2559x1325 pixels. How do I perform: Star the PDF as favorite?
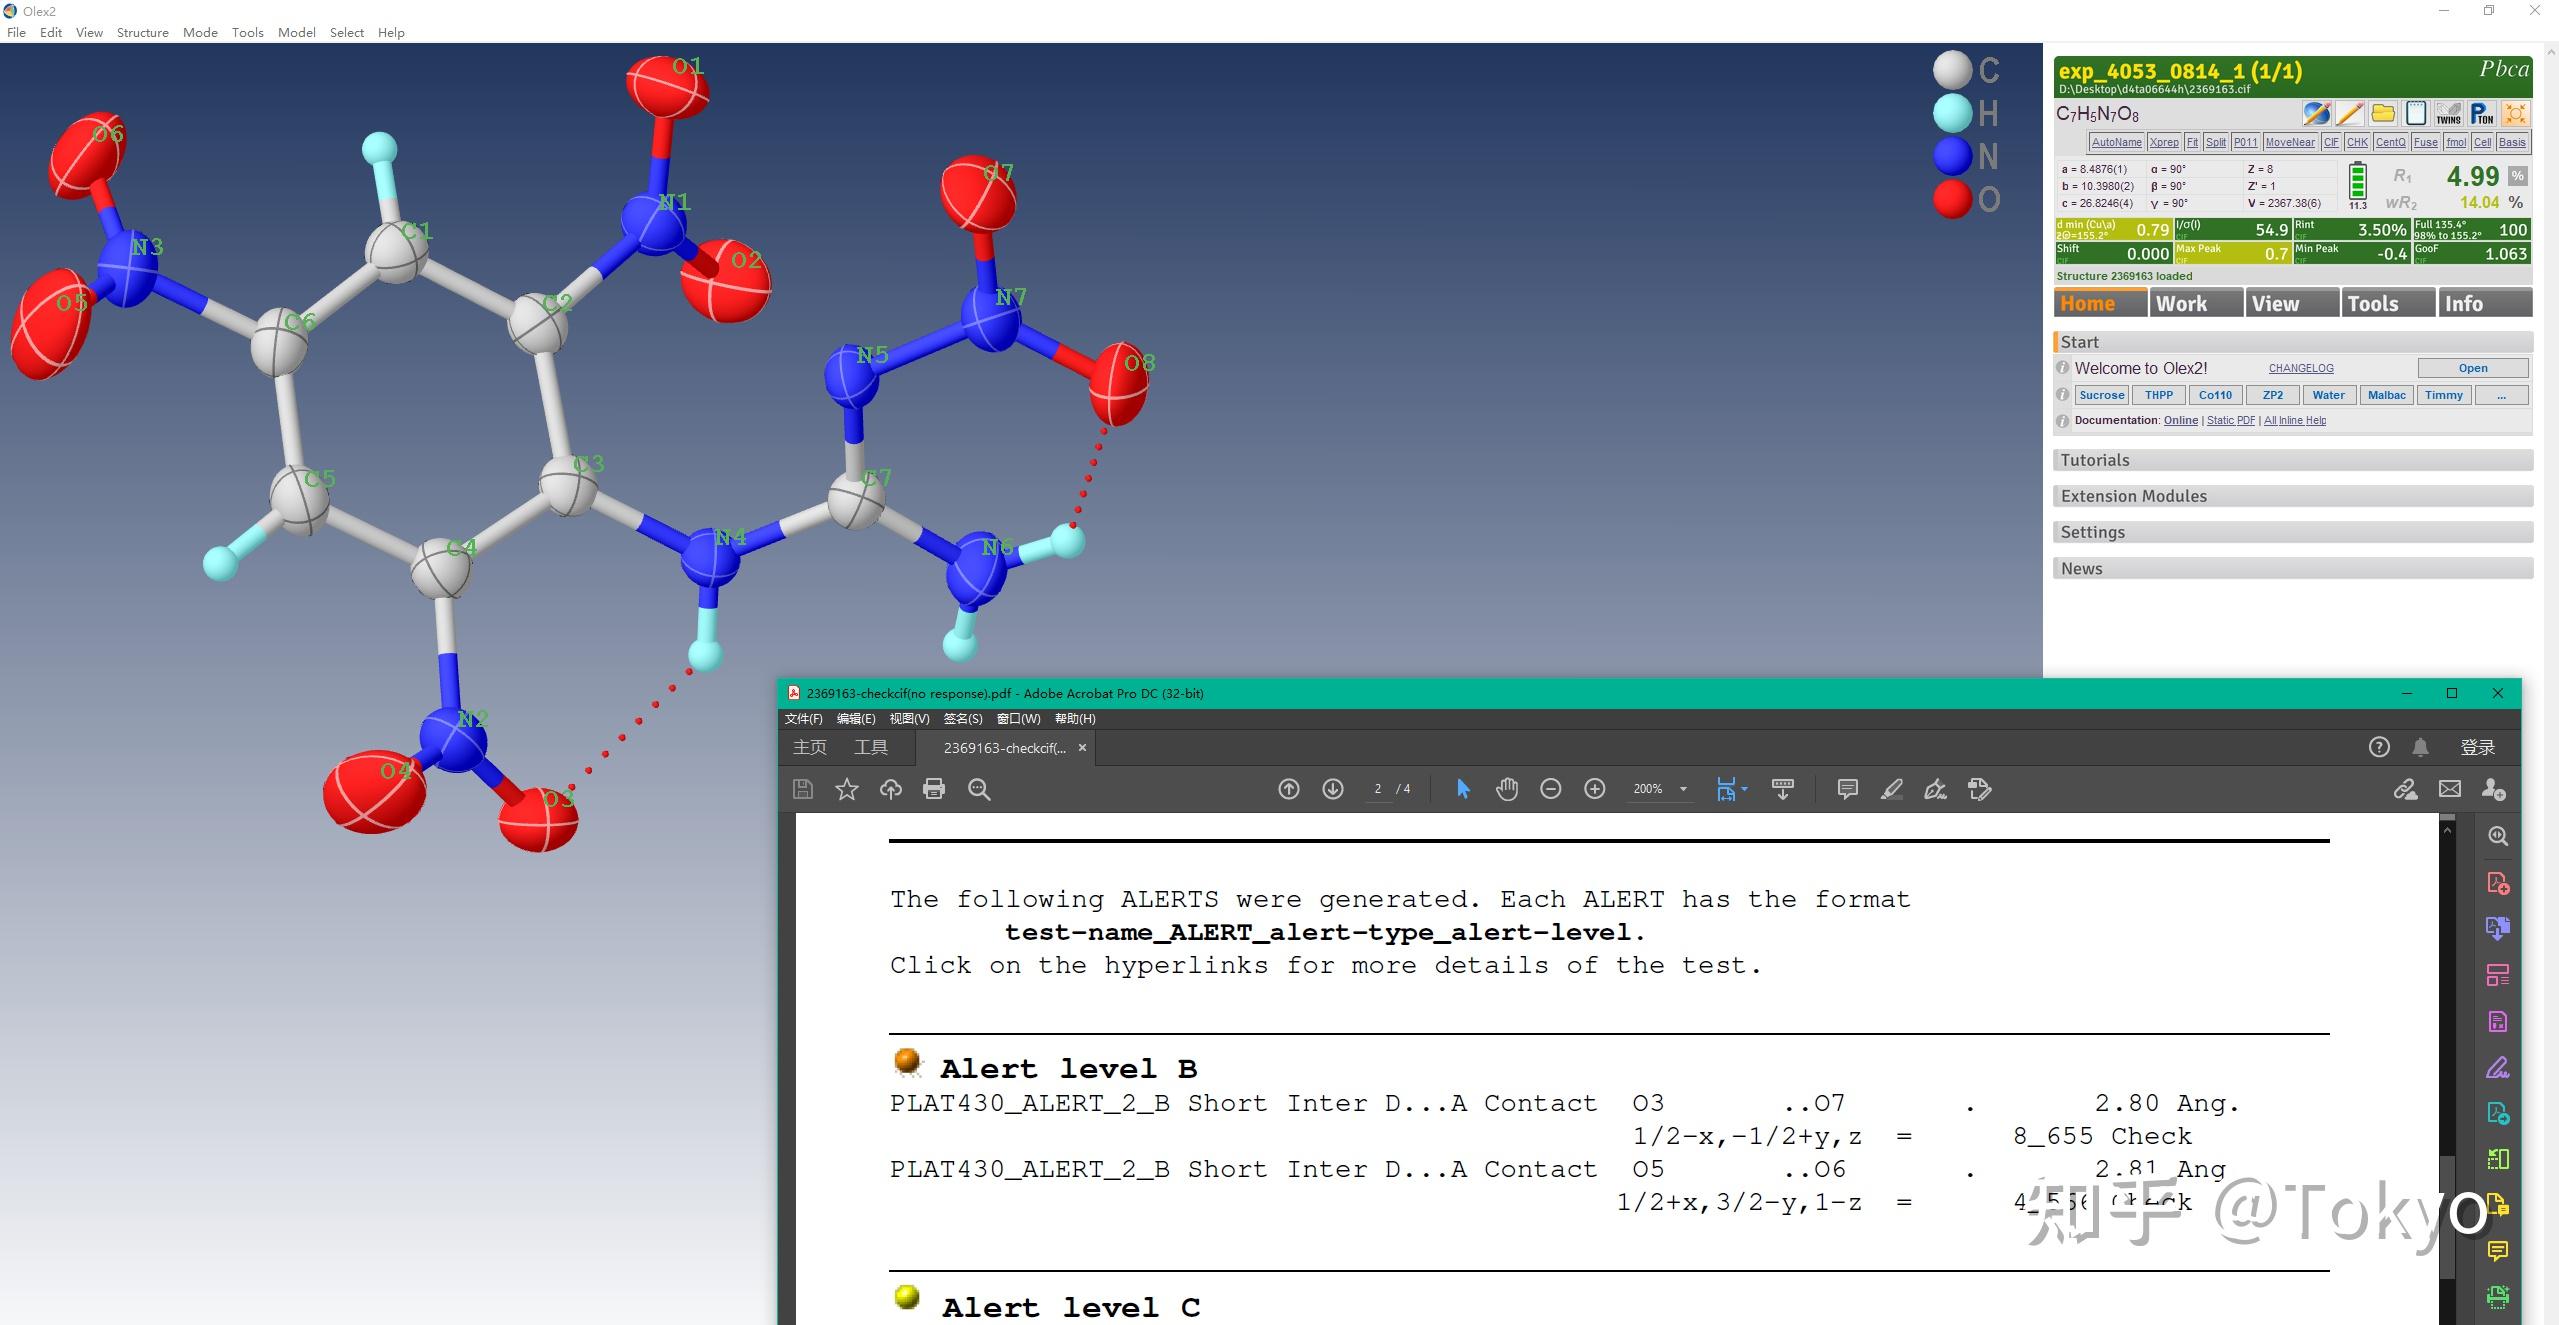847,789
